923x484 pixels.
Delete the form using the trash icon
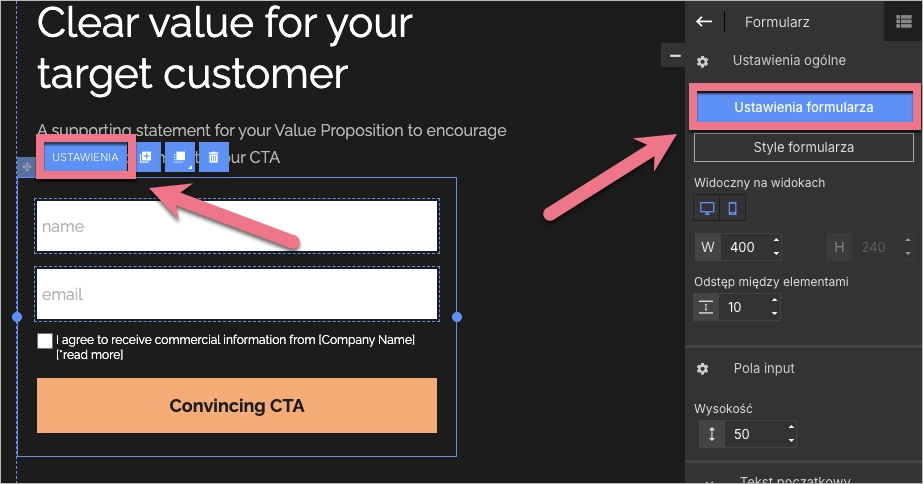click(214, 157)
